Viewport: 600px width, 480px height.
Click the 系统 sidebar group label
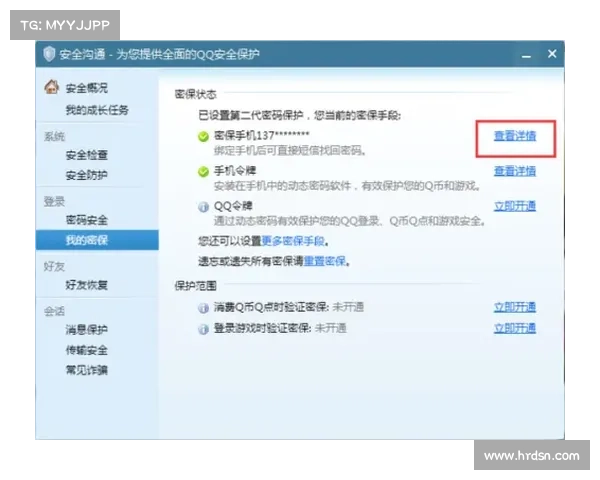pyautogui.click(x=54, y=137)
